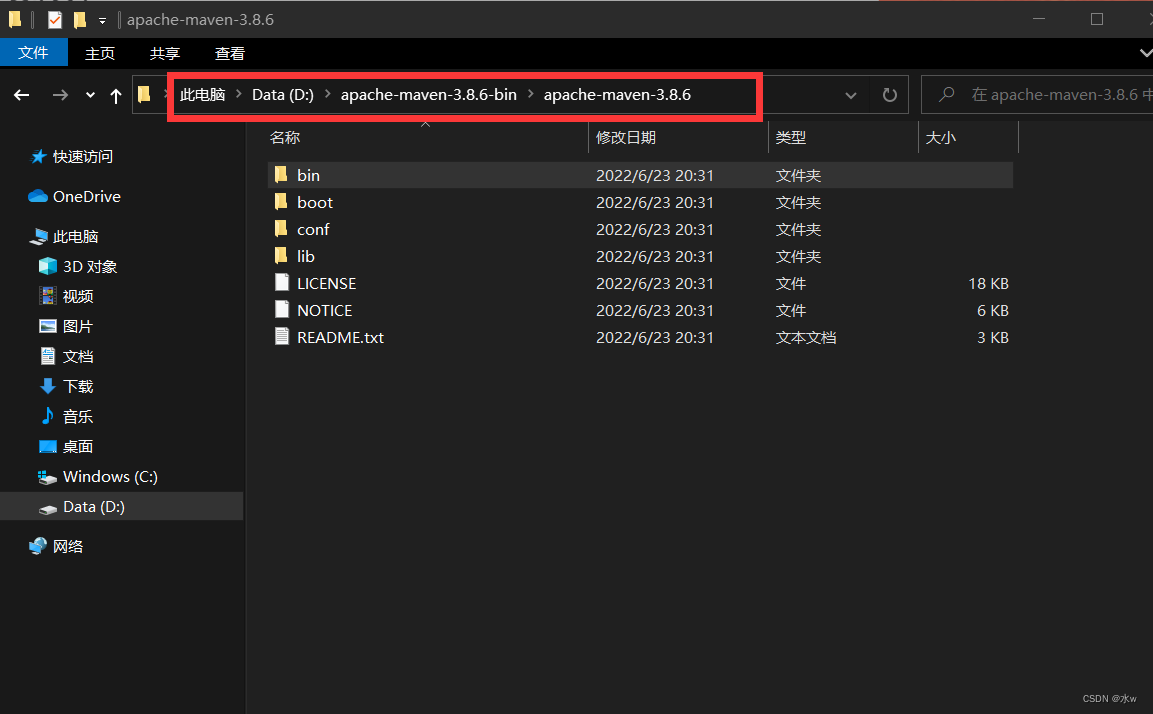Open OneDrive in the navigation pane
The height and width of the screenshot is (714, 1153).
pos(87,196)
